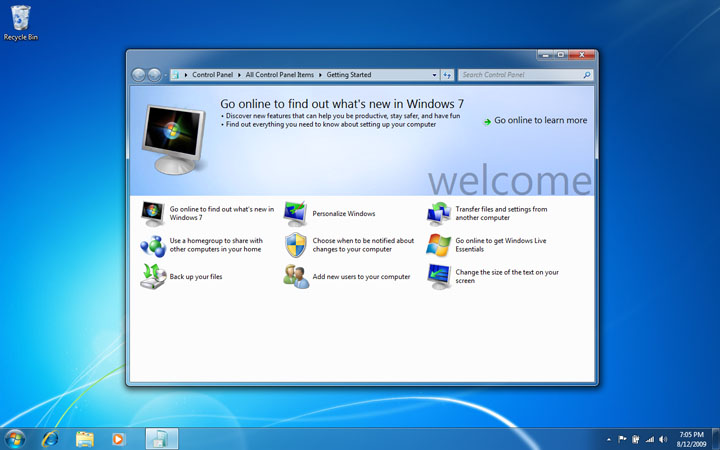The image size is (720, 450).
Task: Open the Recycle Bin on desktop
Action: point(20,20)
